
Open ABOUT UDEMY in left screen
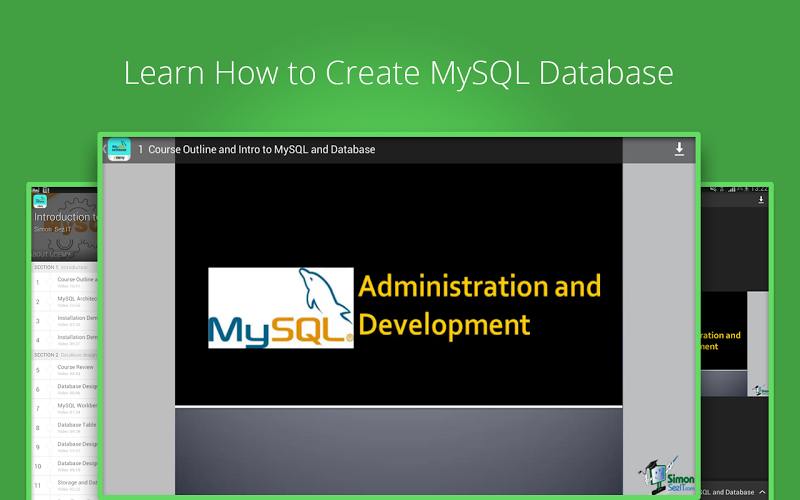tap(52, 254)
